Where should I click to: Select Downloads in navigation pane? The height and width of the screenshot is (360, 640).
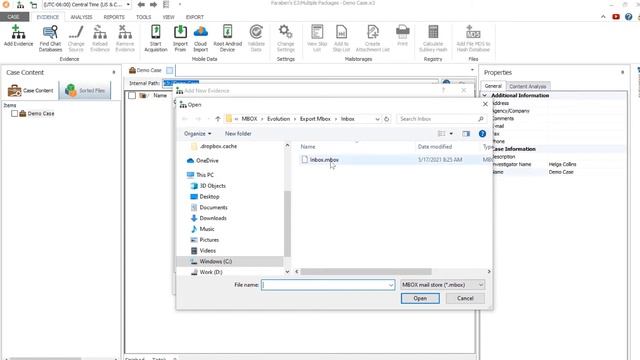[x=213, y=218]
